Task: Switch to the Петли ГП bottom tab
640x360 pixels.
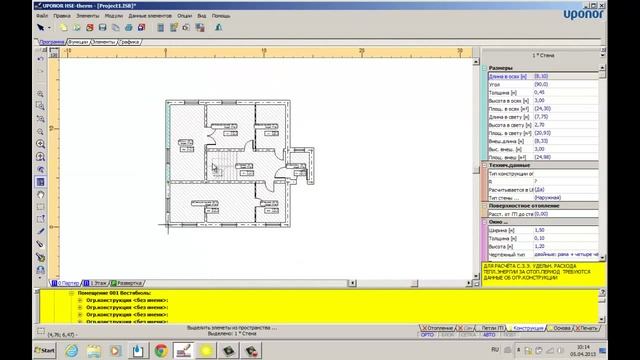Action: point(491,328)
